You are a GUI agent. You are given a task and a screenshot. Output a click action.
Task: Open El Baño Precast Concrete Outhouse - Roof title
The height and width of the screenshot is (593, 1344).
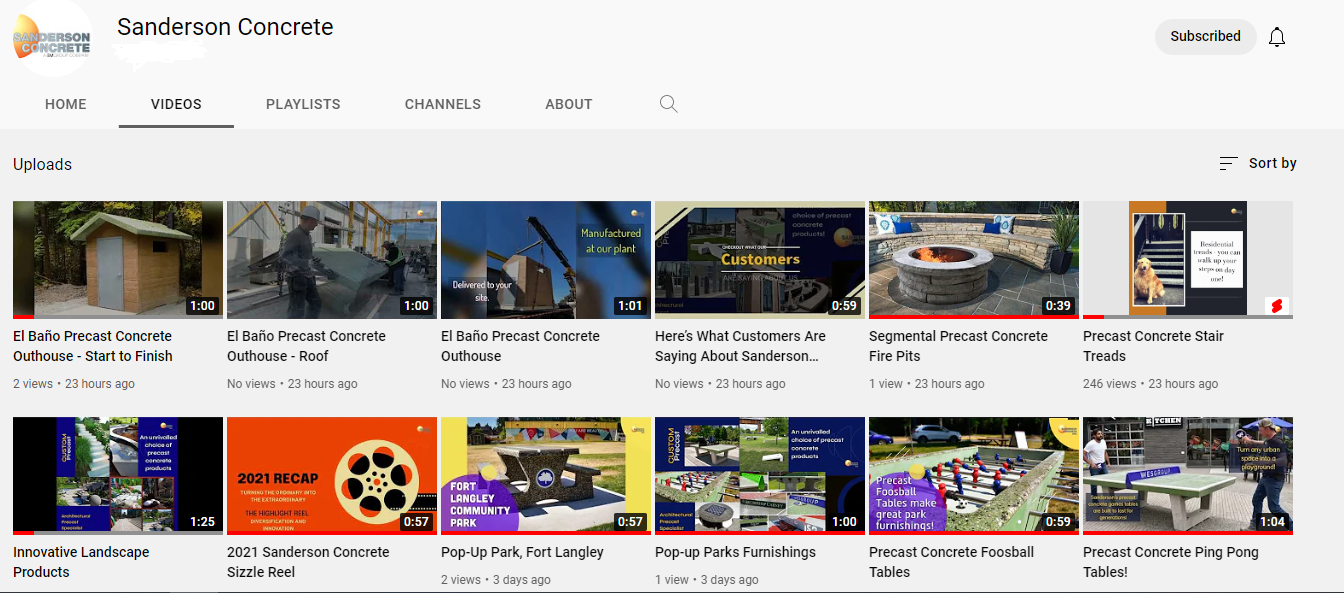(306, 346)
